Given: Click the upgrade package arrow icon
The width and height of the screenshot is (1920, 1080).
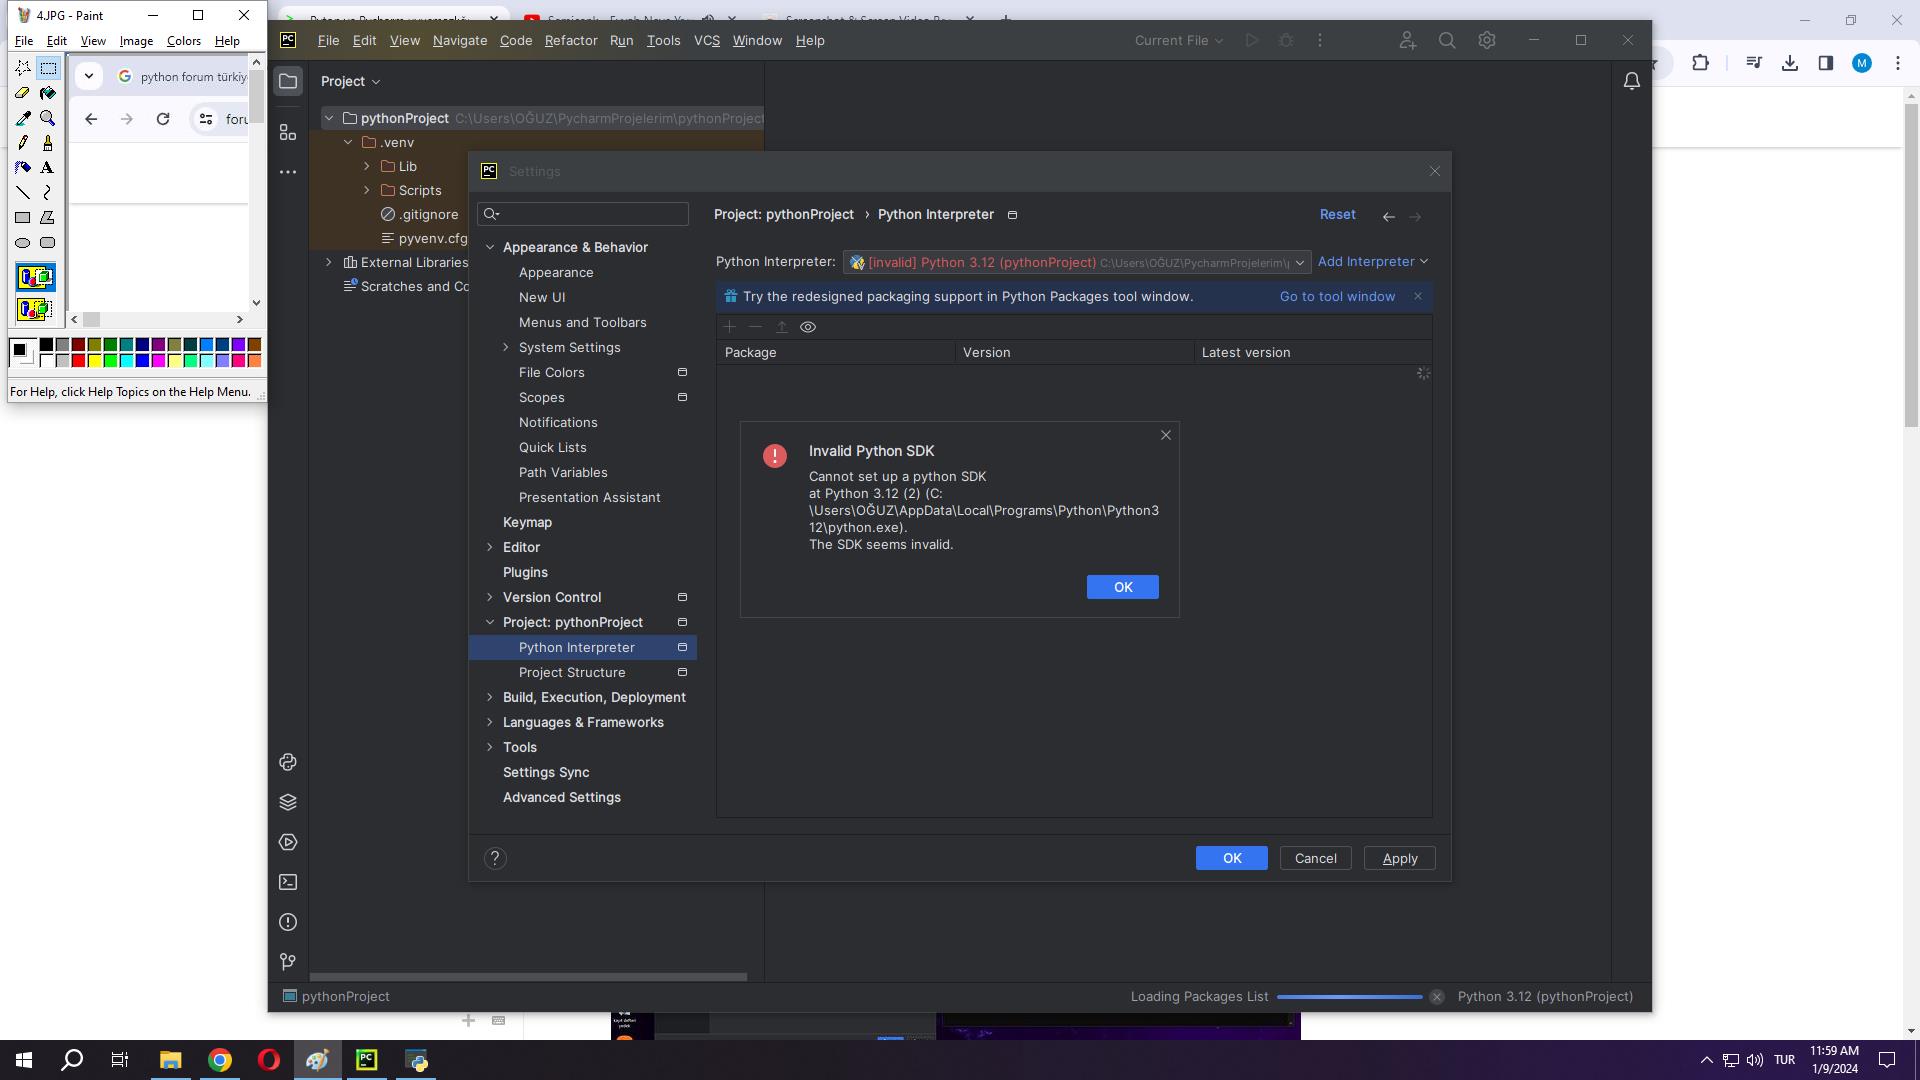Looking at the screenshot, I should click(782, 327).
